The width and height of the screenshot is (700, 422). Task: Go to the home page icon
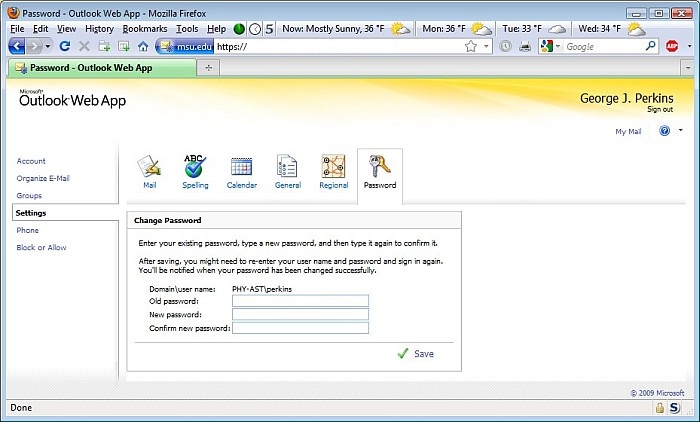tap(143, 46)
